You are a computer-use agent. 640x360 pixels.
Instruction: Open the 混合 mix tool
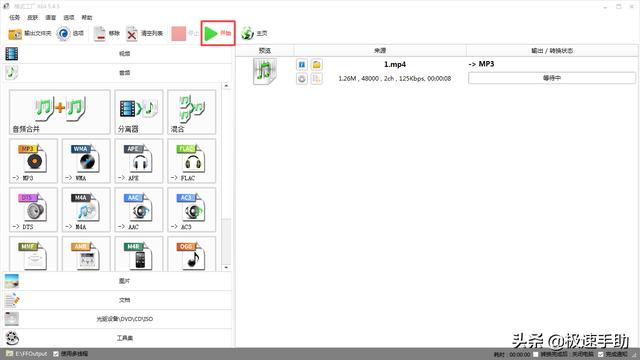[x=191, y=112]
